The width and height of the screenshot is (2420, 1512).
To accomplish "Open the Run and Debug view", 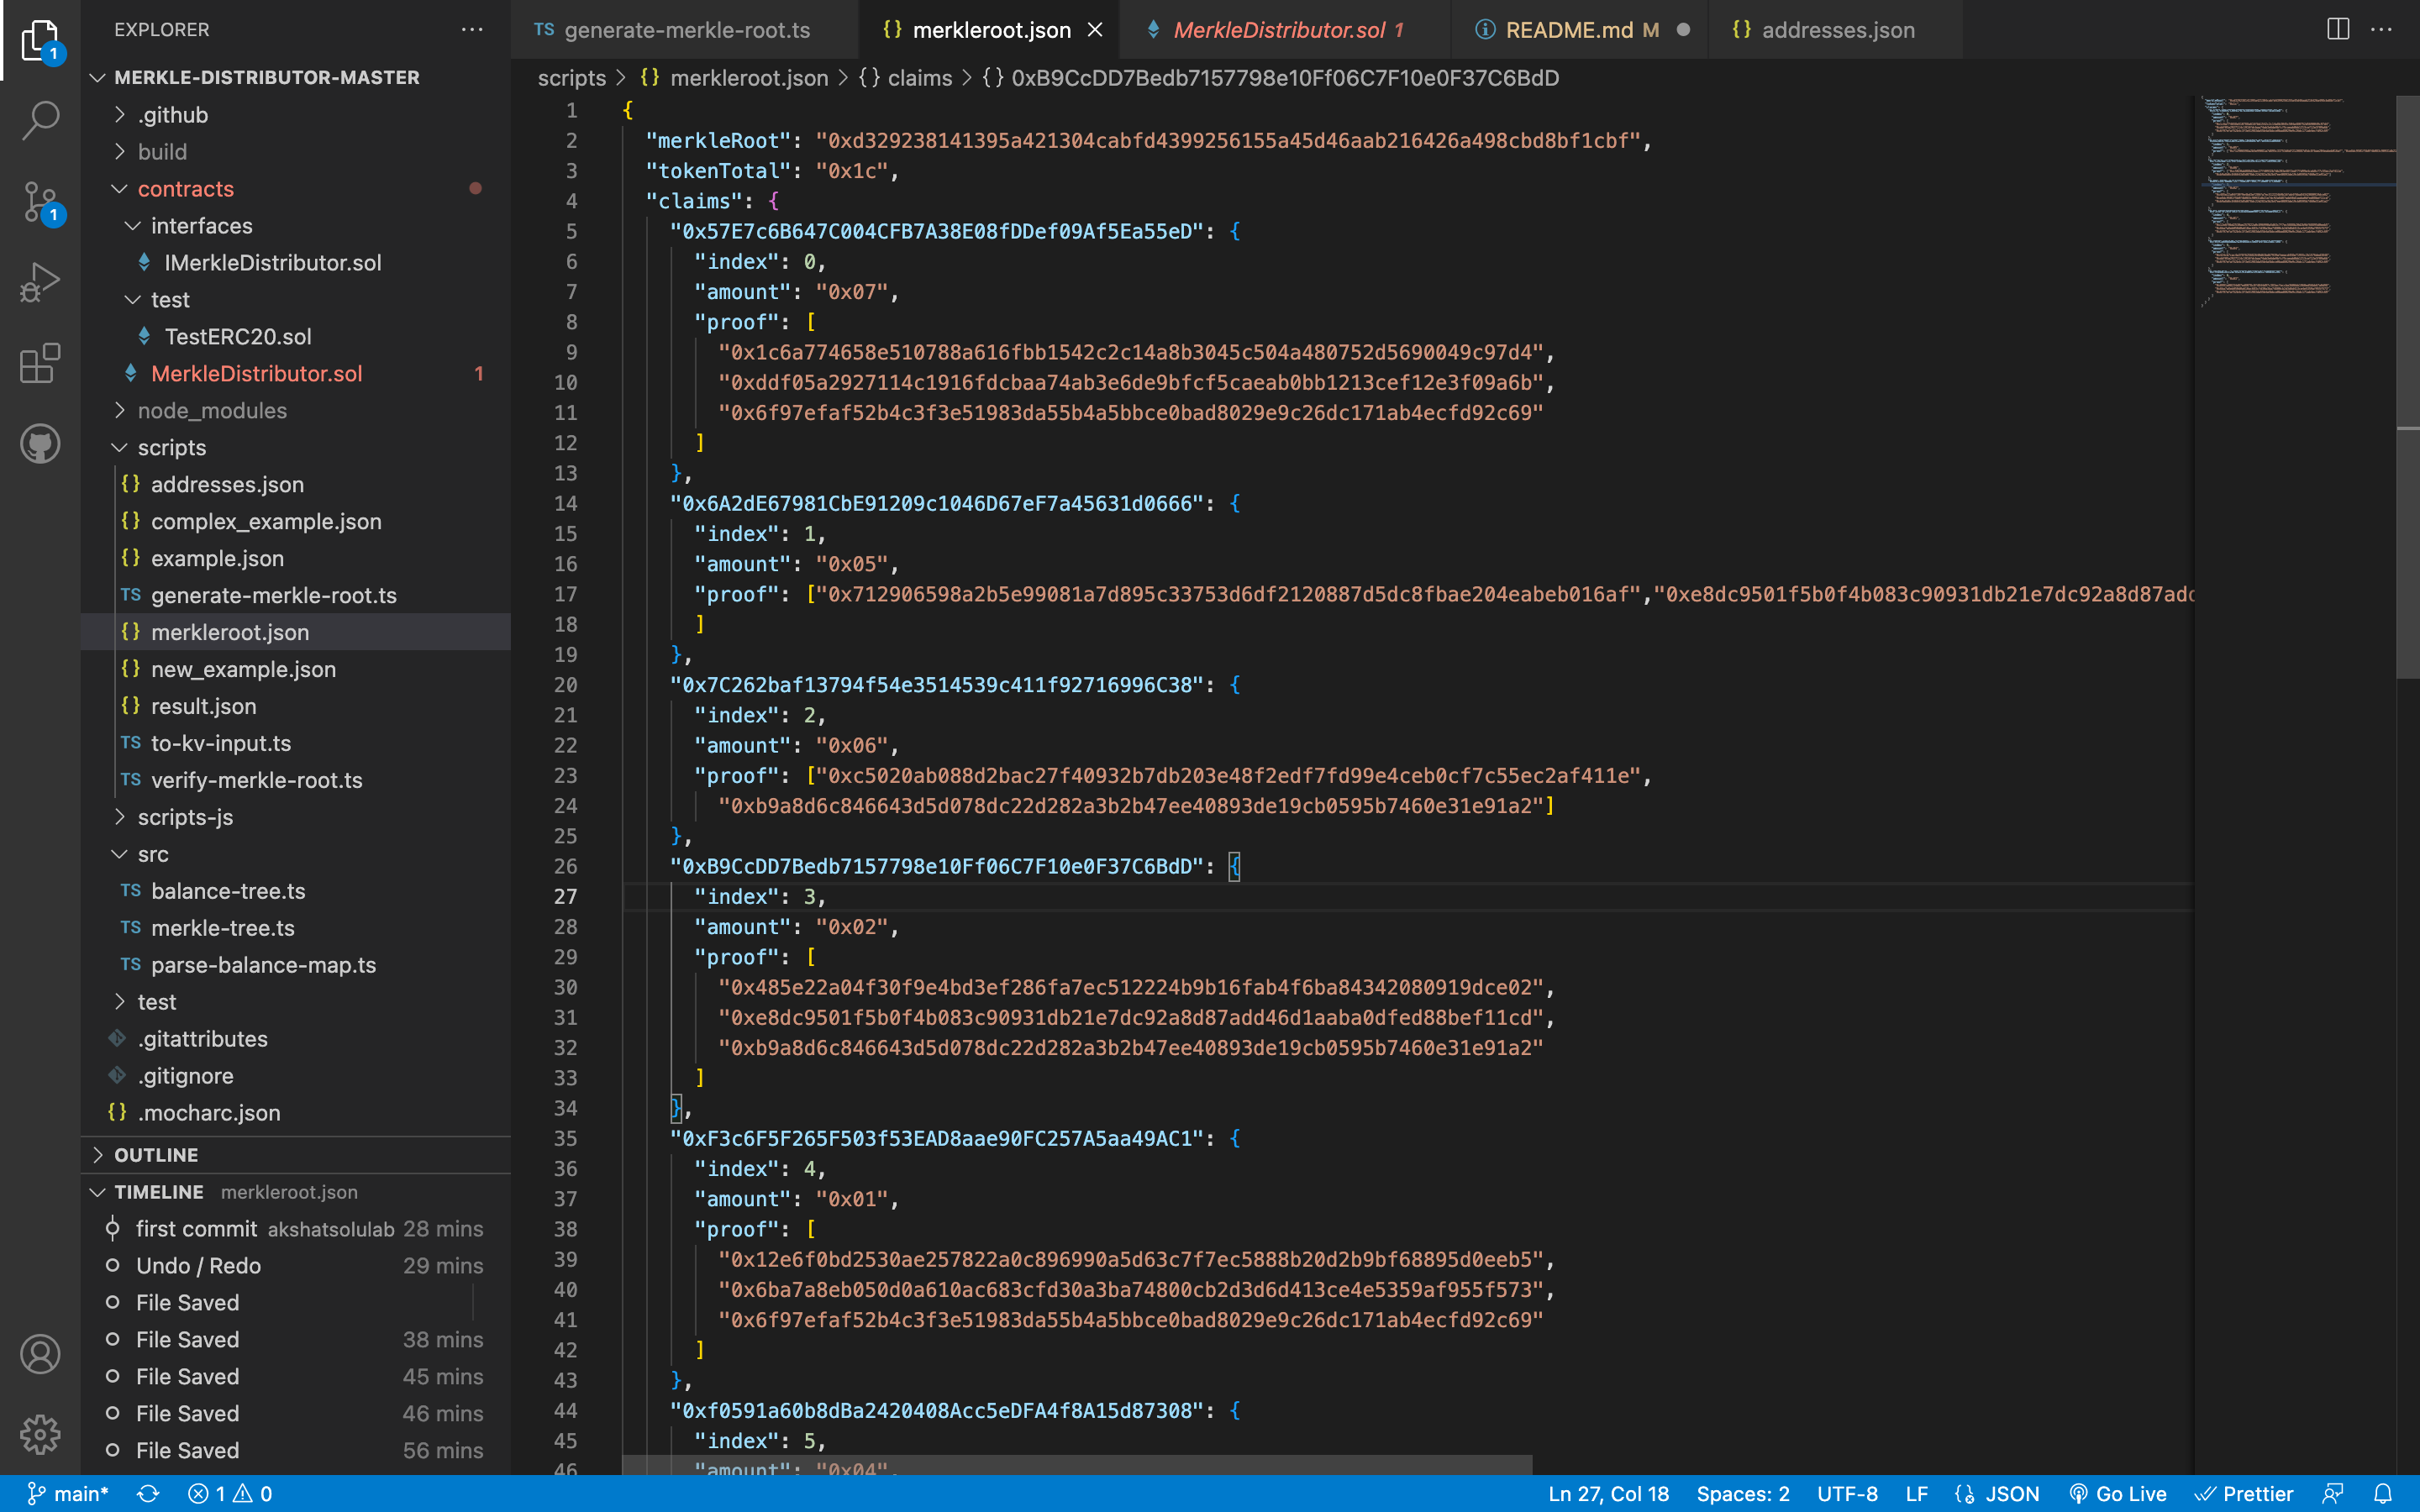I will tap(40, 283).
